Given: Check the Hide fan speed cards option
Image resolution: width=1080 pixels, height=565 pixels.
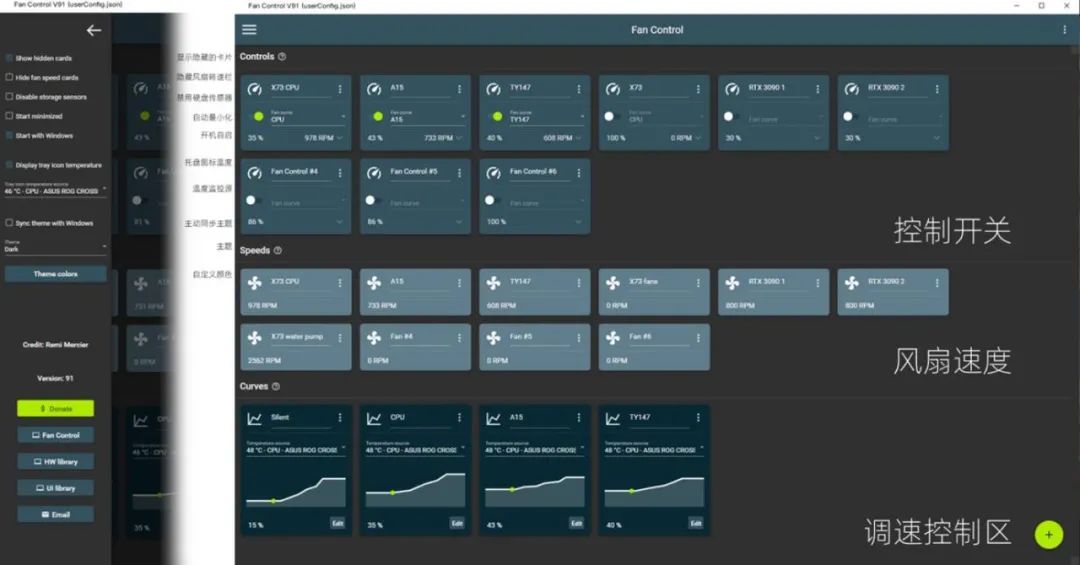Looking at the screenshot, I should 10,77.
